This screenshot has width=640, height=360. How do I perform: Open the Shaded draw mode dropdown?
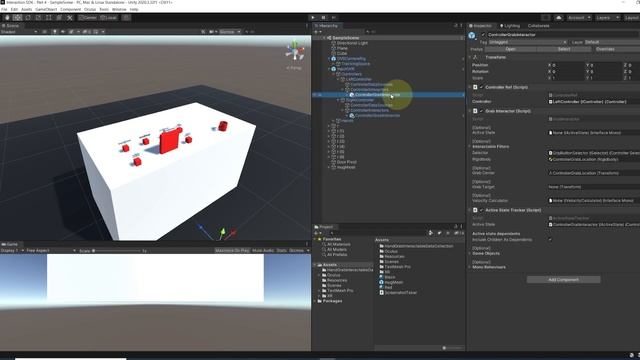[19, 31]
